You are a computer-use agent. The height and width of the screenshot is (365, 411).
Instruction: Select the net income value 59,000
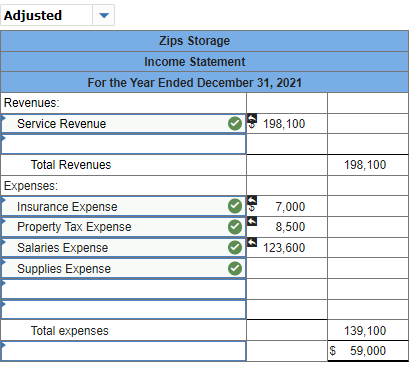click(x=368, y=351)
